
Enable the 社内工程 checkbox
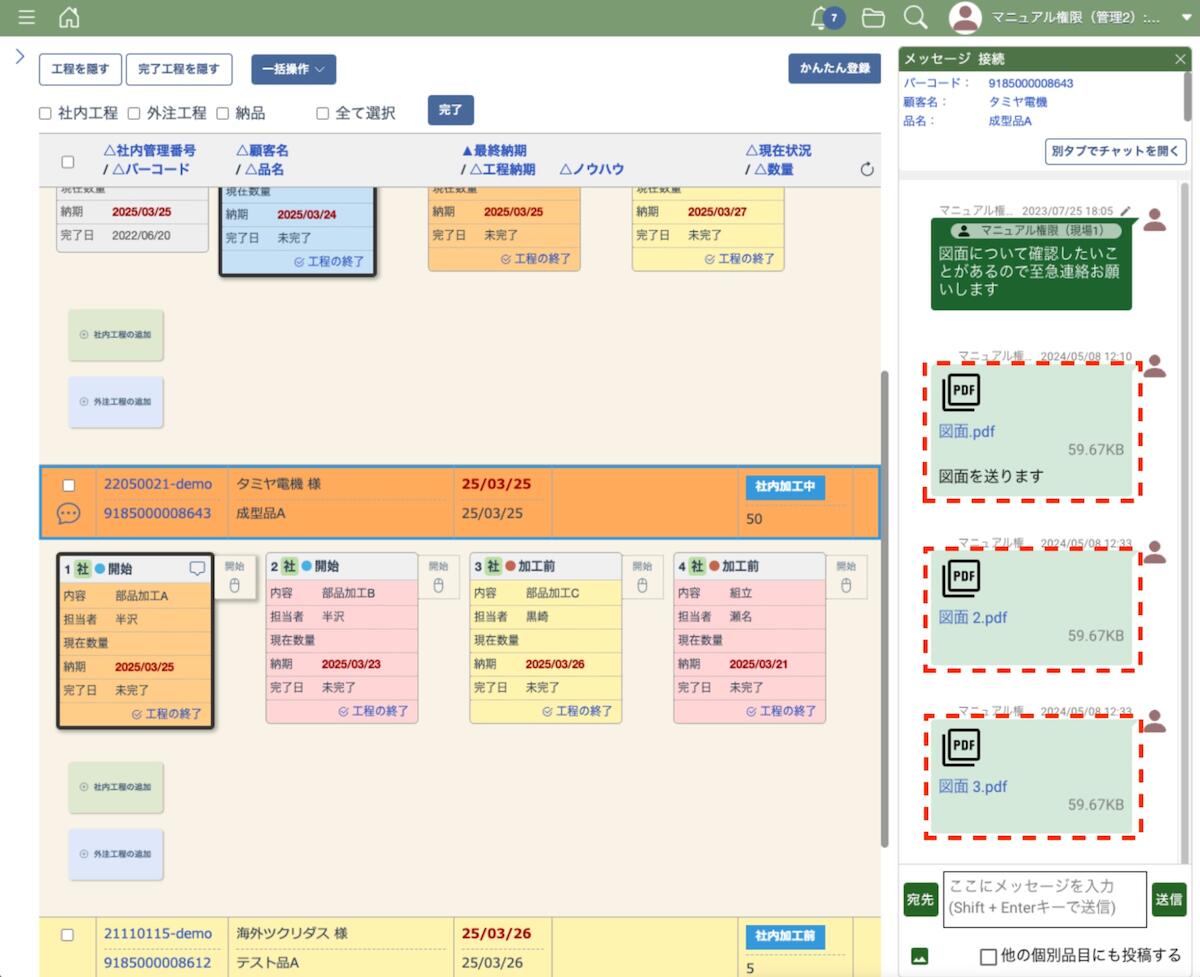(45, 113)
